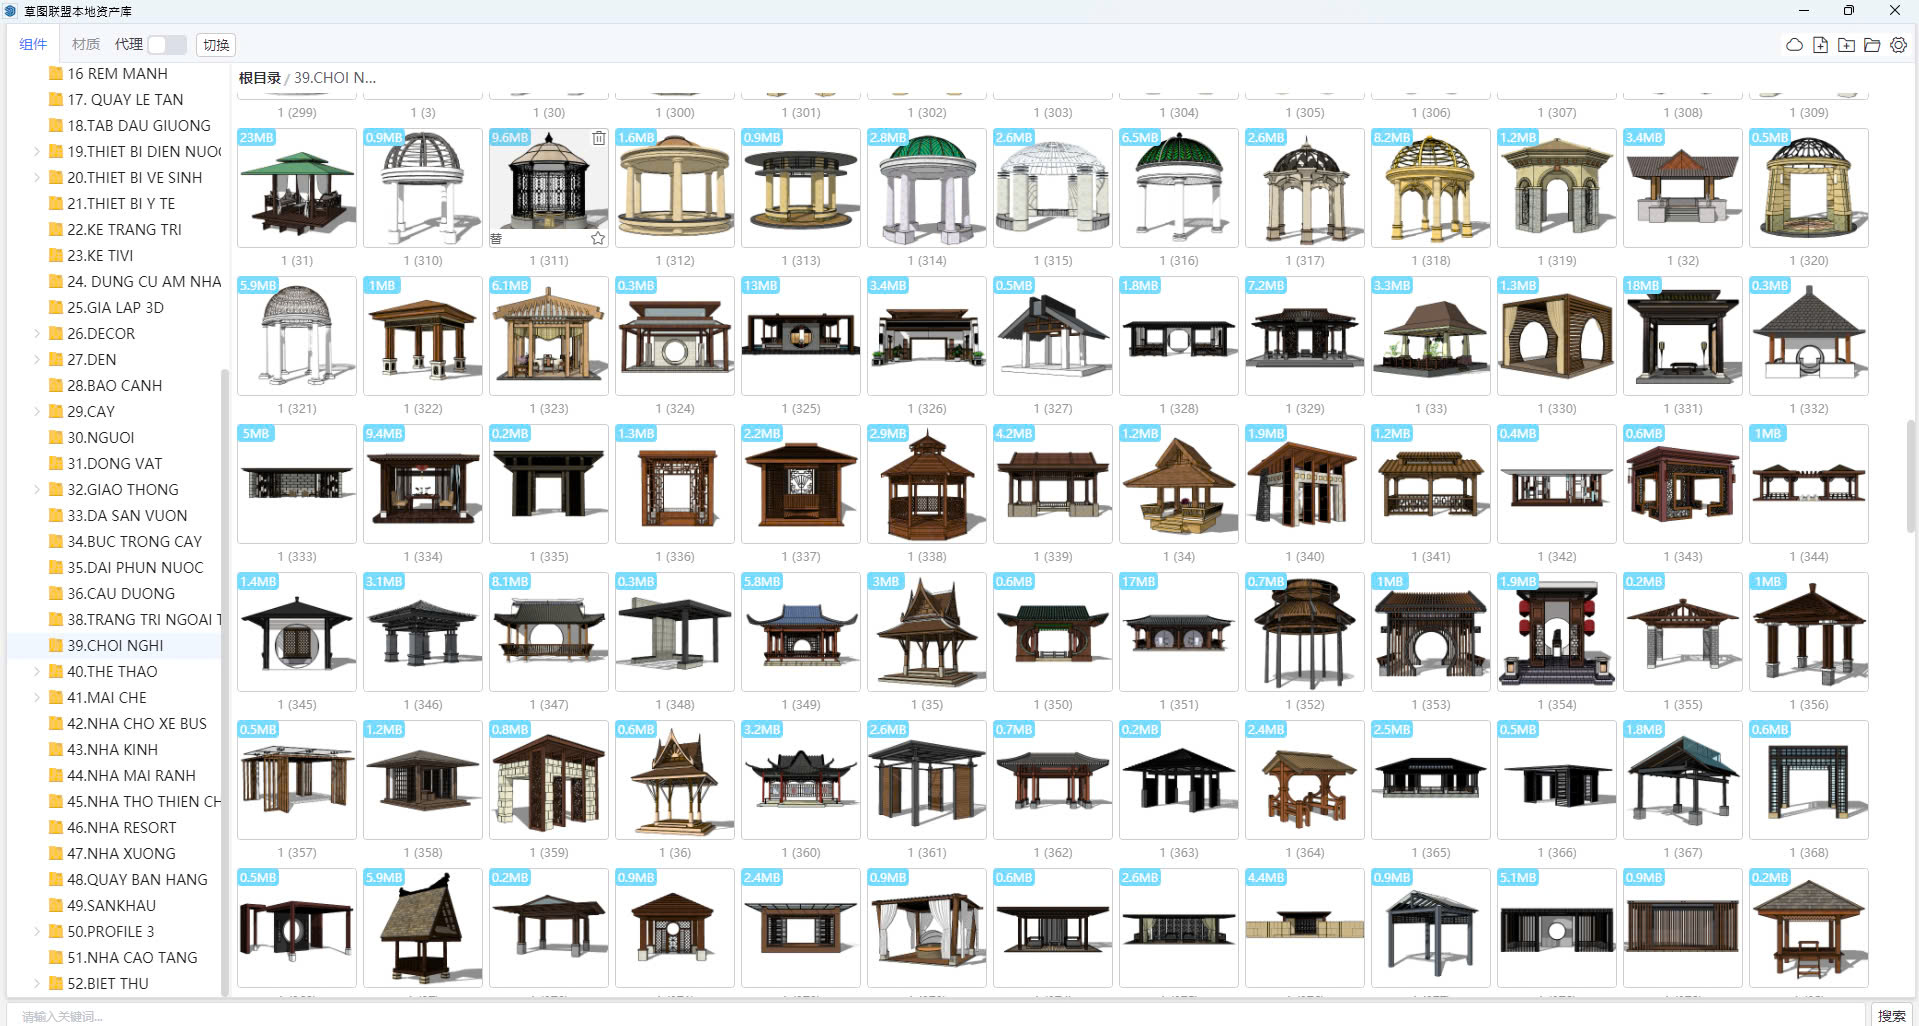Toggle the 代理 proxy switch

(x=166, y=45)
